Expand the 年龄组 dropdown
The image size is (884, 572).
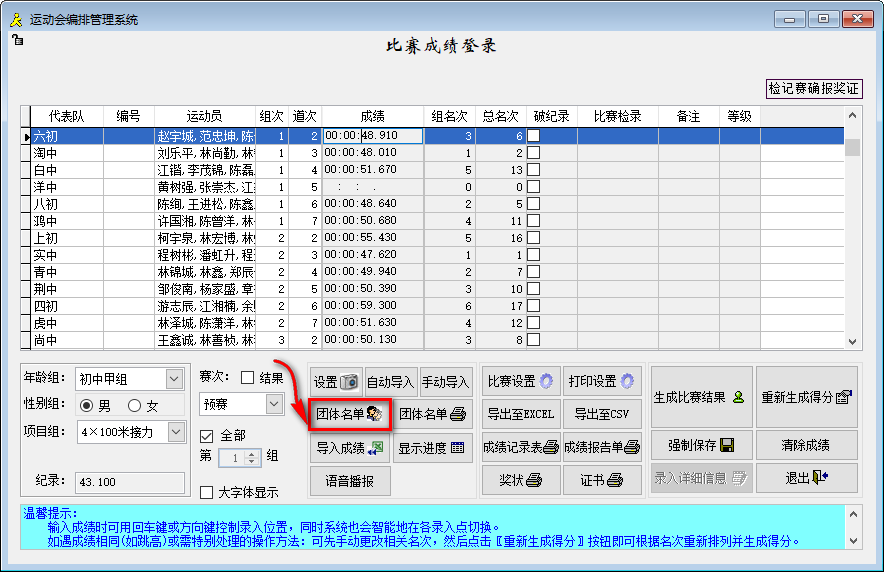pos(174,379)
